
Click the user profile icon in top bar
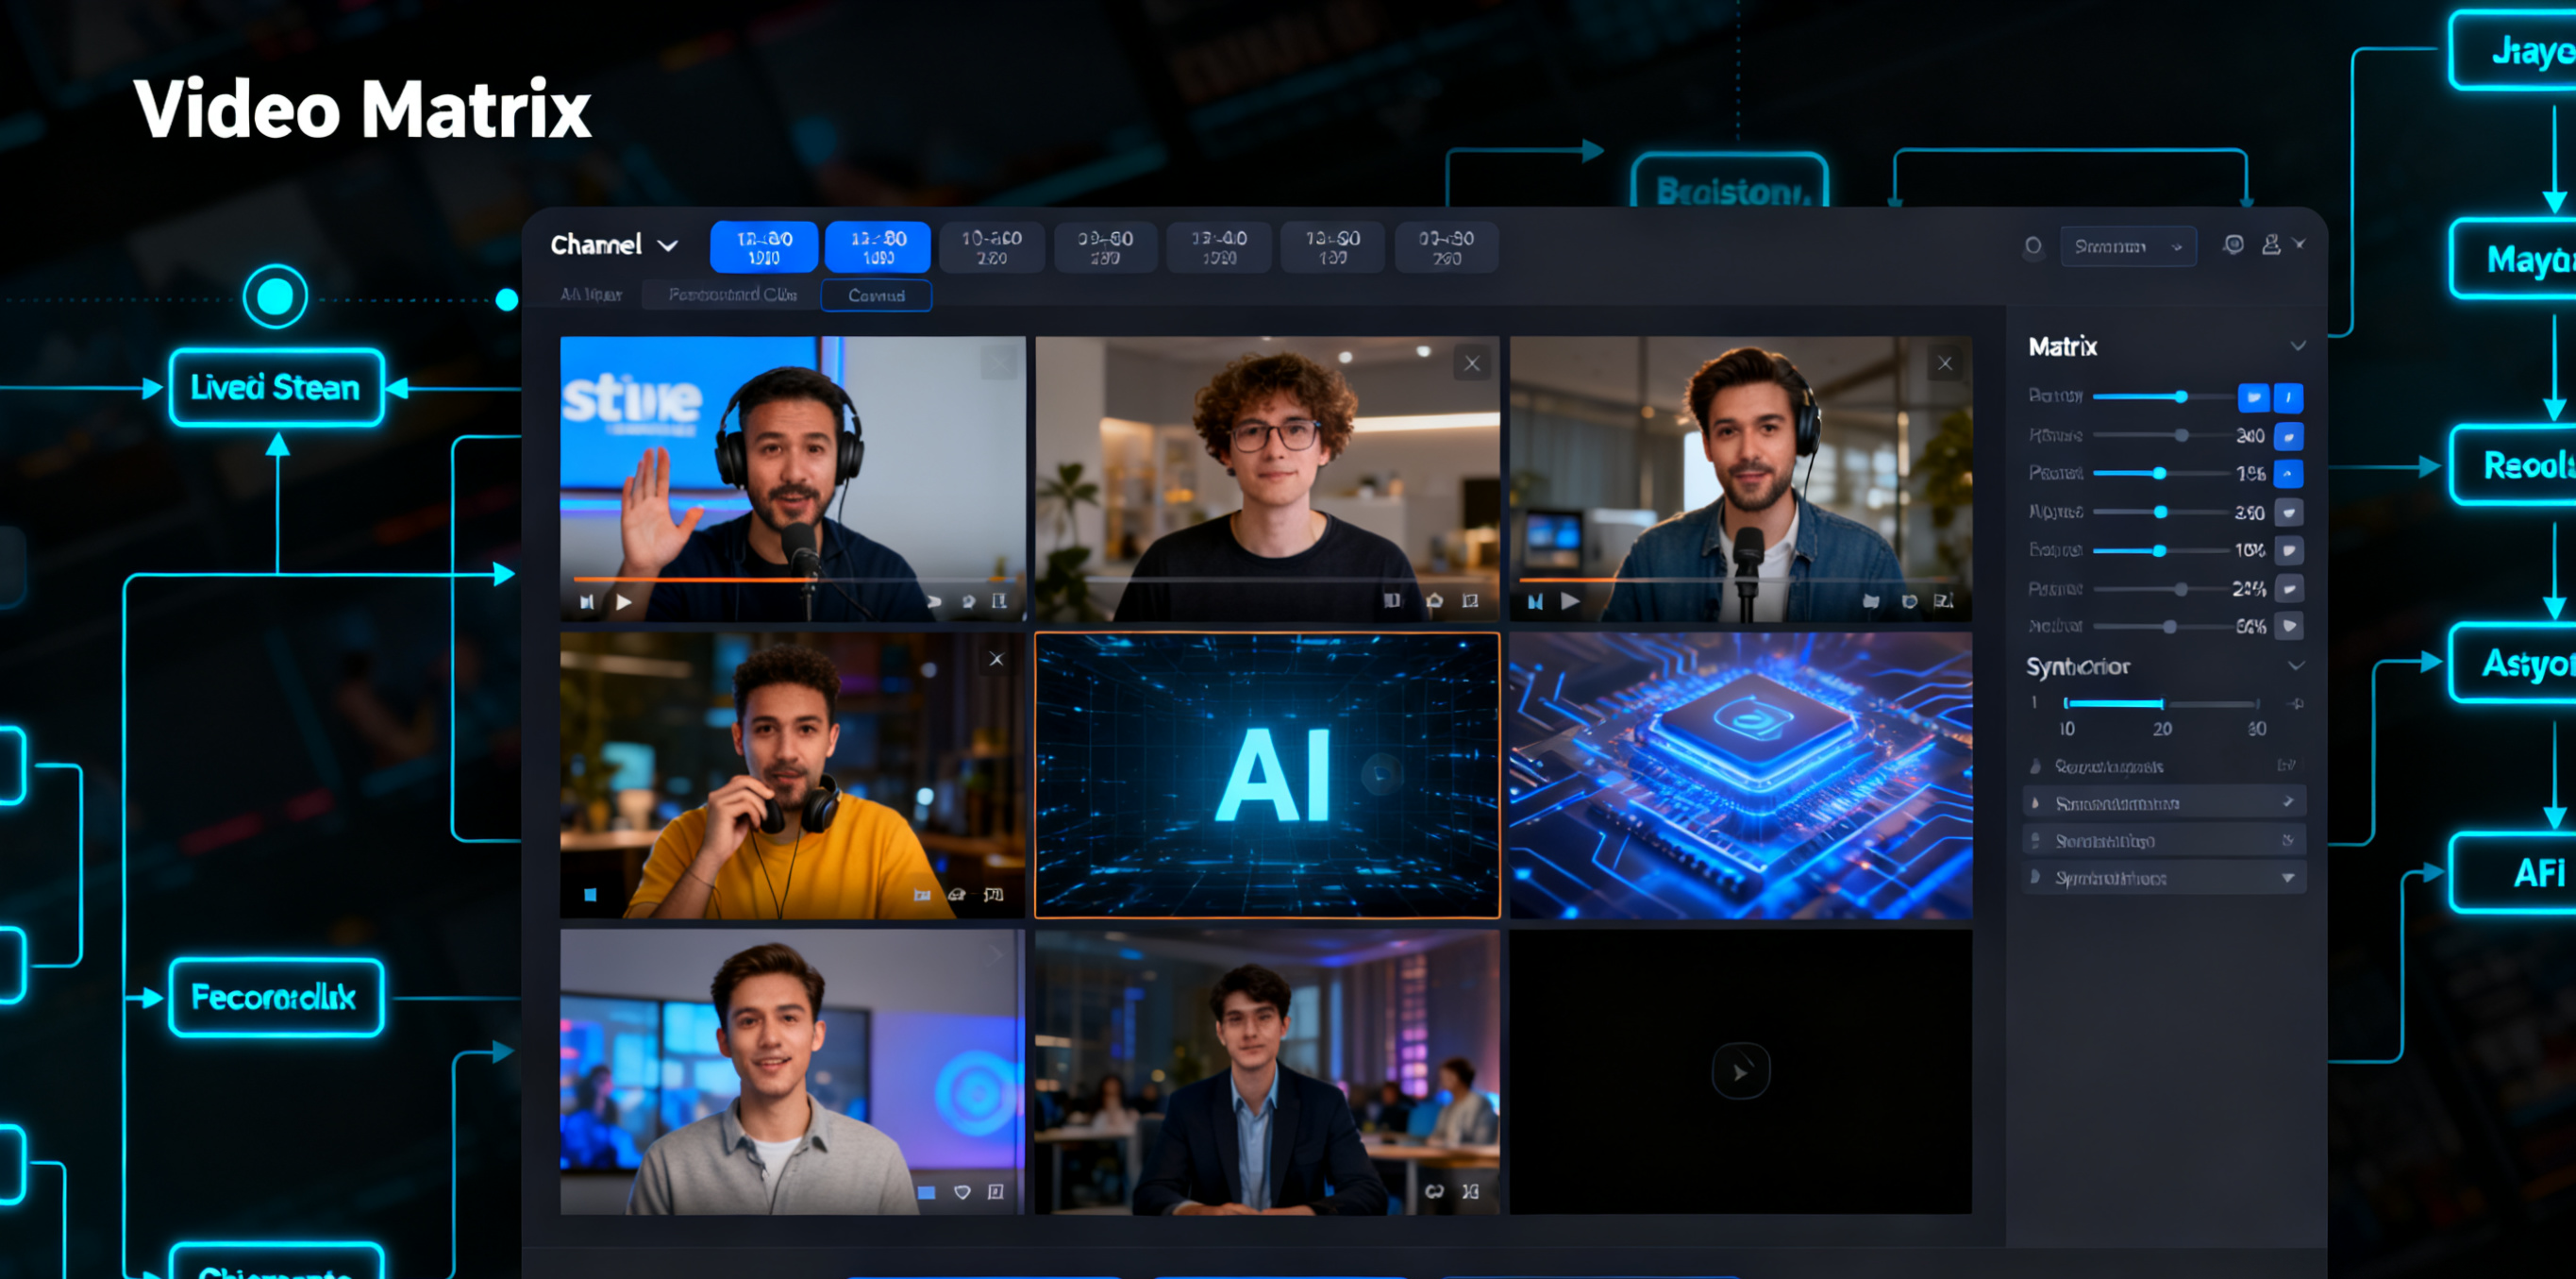(x=2270, y=245)
